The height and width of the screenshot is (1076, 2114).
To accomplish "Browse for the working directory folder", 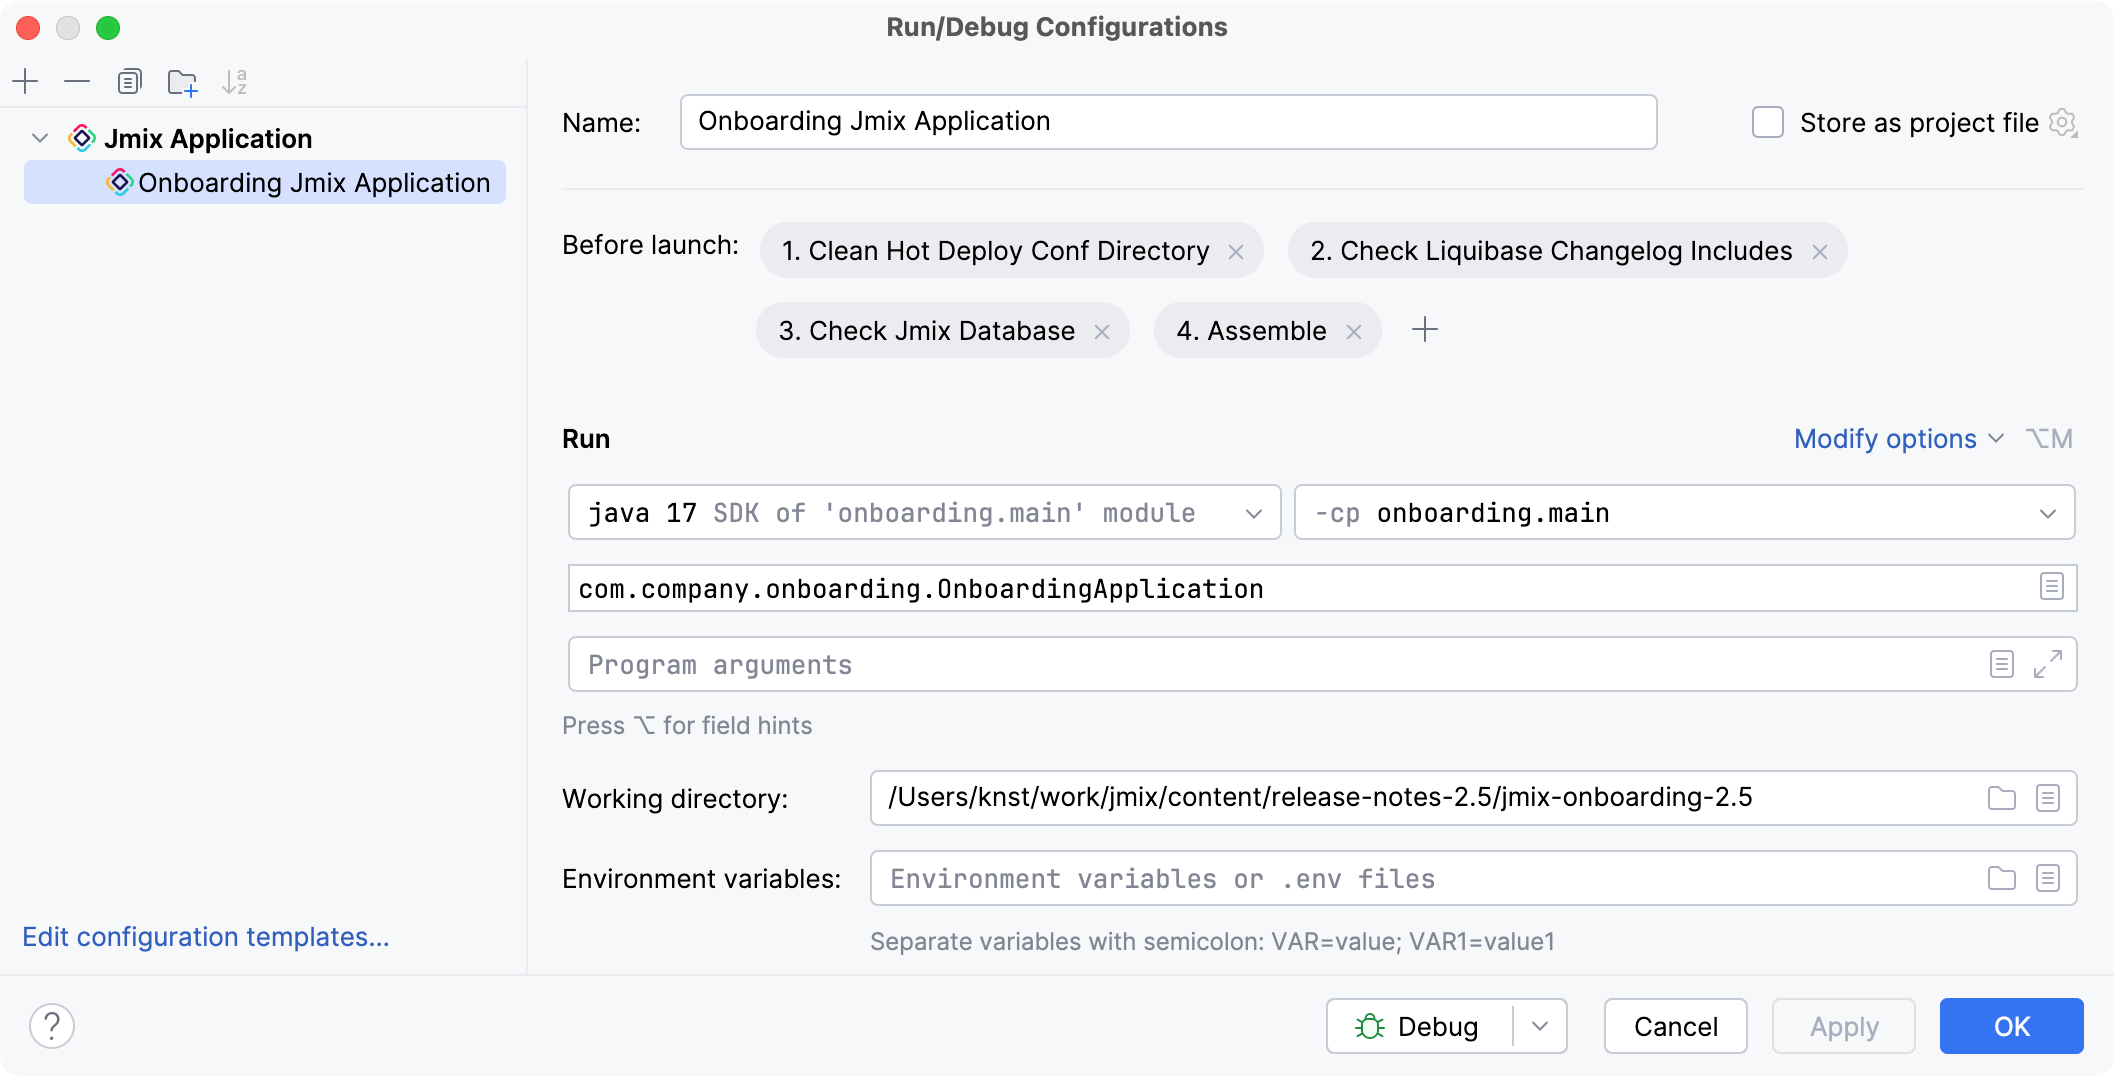I will pyautogui.click(x=2002, y=798).
